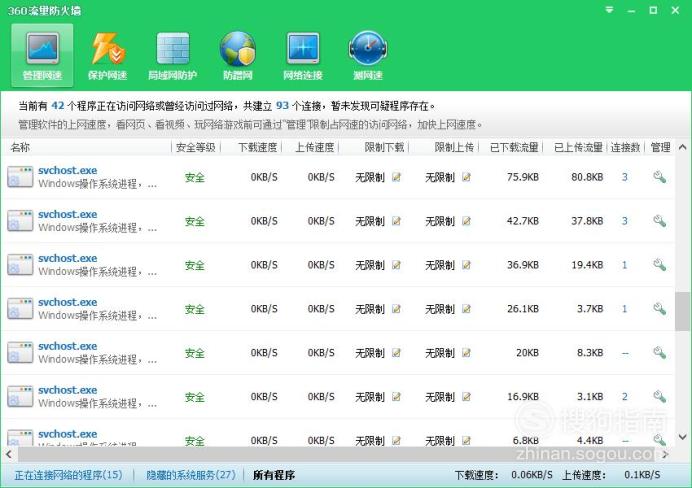Open manage wrench for svchost.exe with 42.7KB downloaded
The image size is (692, 488).
pyautogui.click(x=659, y=221)
